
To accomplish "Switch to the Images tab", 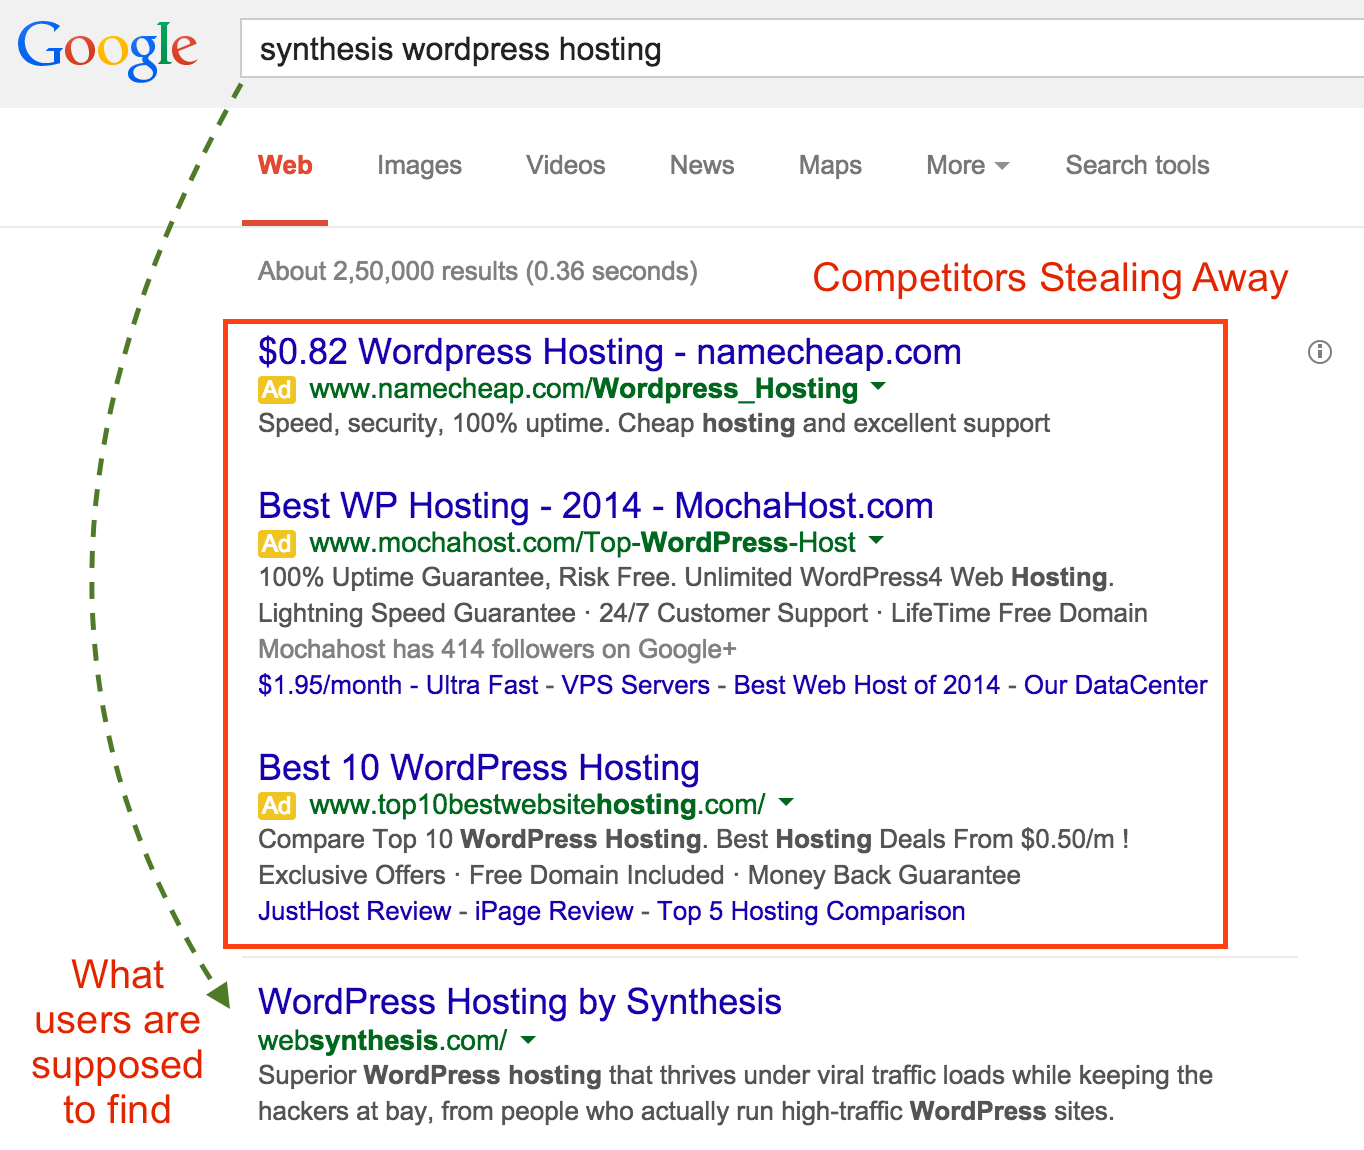I will [419, 165].
